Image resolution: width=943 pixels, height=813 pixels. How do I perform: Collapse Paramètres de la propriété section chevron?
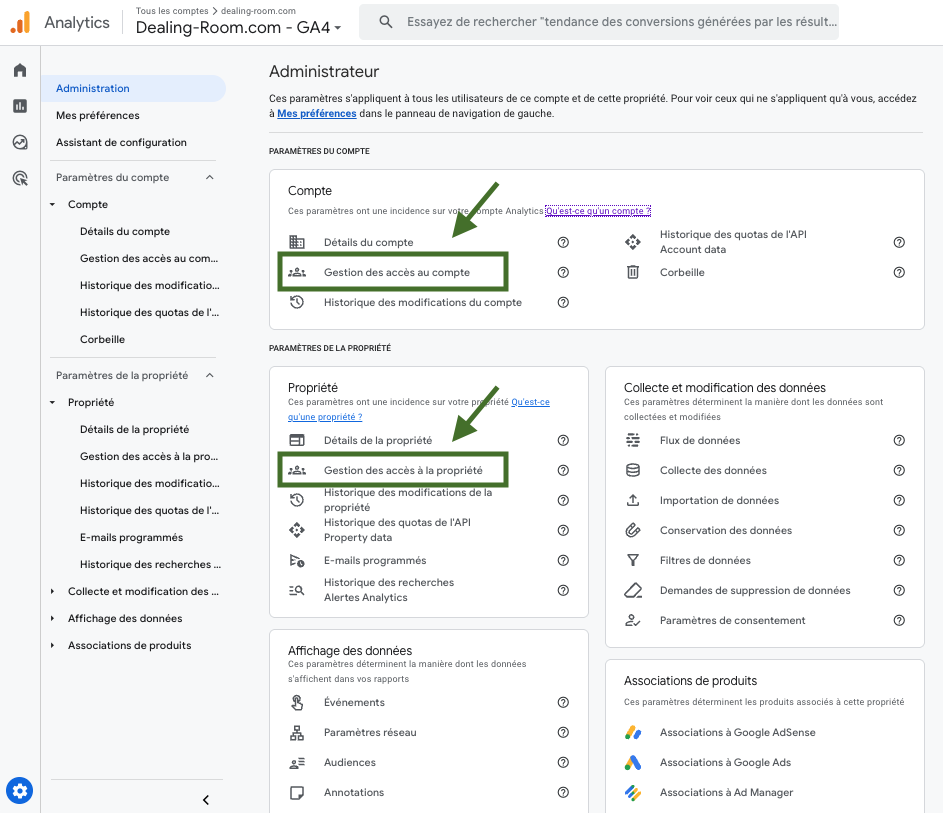tap(209, 375)
